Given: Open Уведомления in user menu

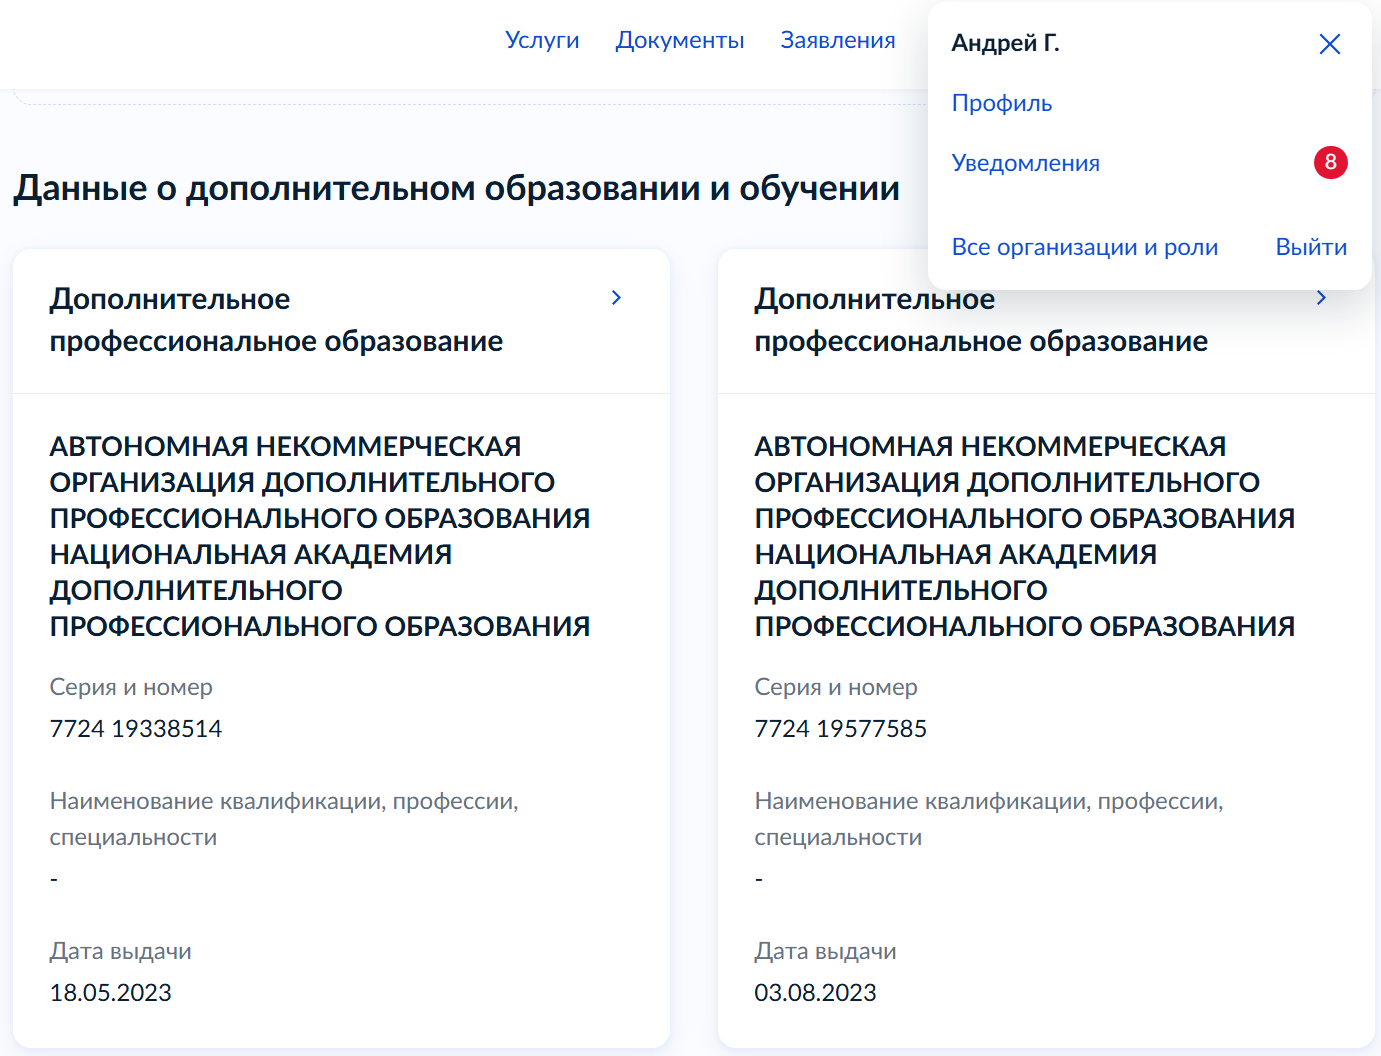Looking at the screenshot, I should pos(1025,163).
